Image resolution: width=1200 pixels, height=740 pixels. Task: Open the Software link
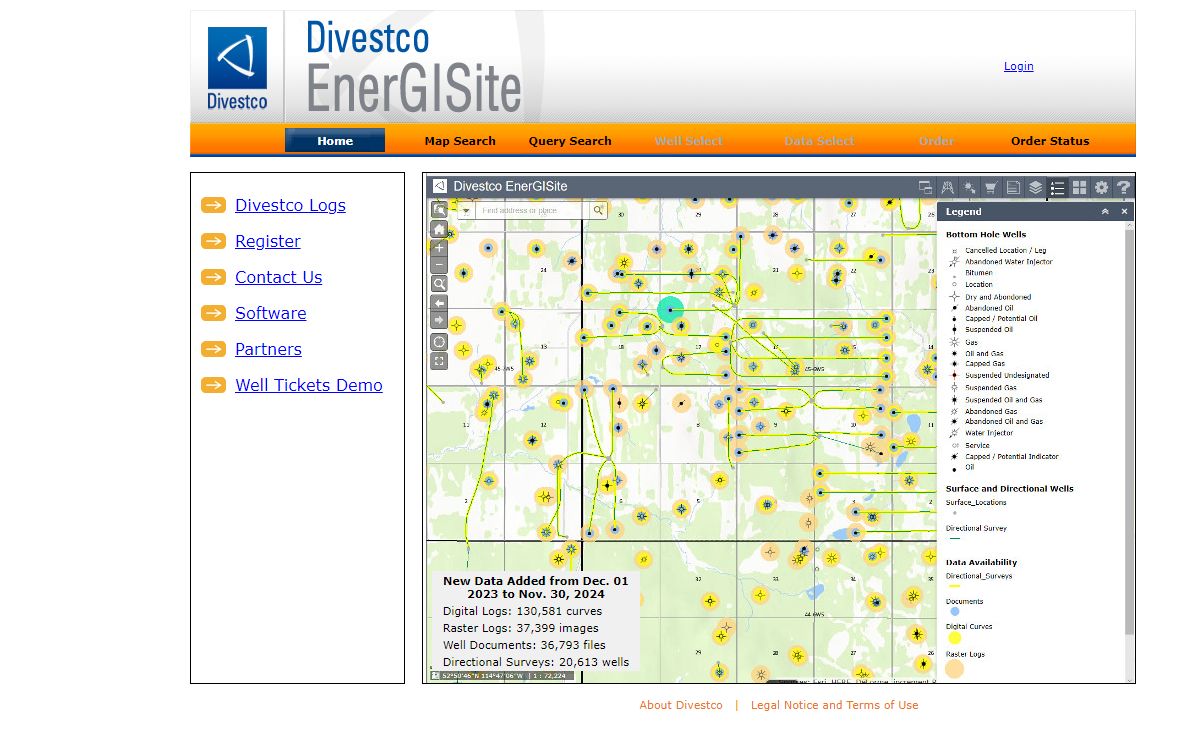[271, 313]
